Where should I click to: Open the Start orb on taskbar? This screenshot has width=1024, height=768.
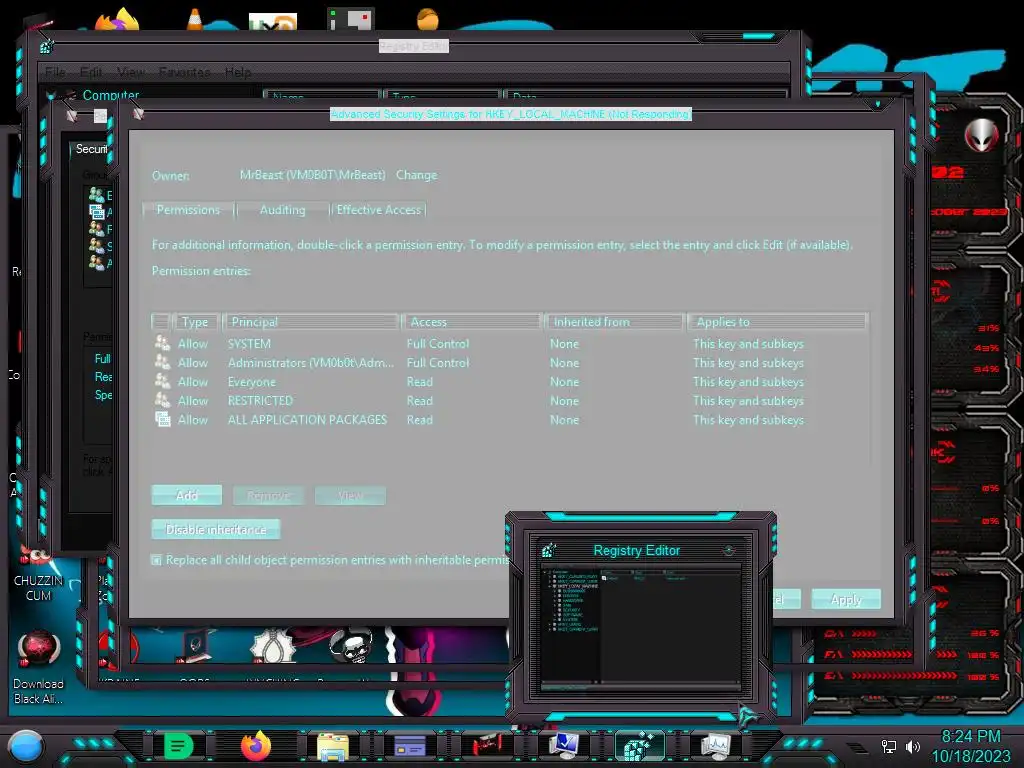(x=25, y=746)
